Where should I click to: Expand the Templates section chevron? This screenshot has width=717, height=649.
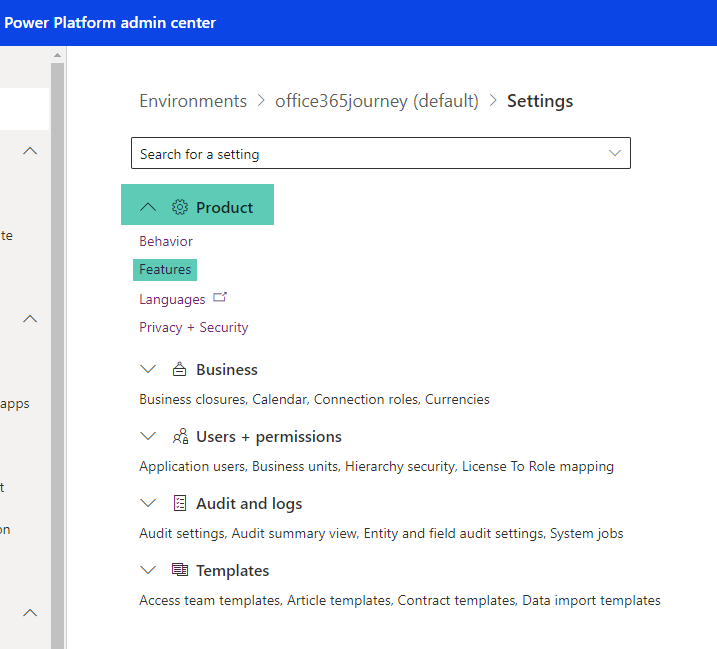point(148,570)
